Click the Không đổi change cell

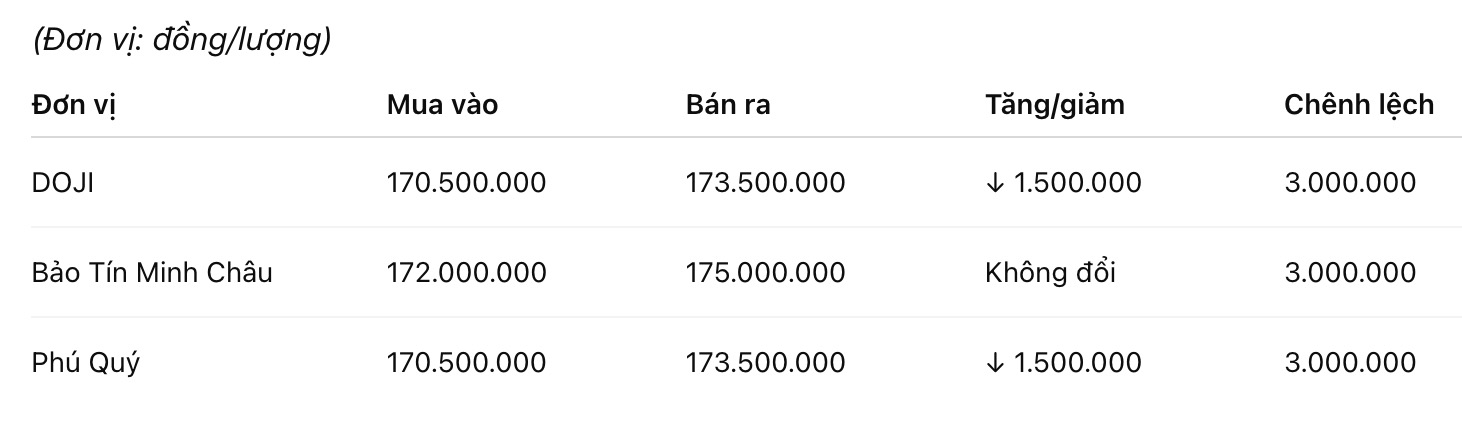(1050, 273)
